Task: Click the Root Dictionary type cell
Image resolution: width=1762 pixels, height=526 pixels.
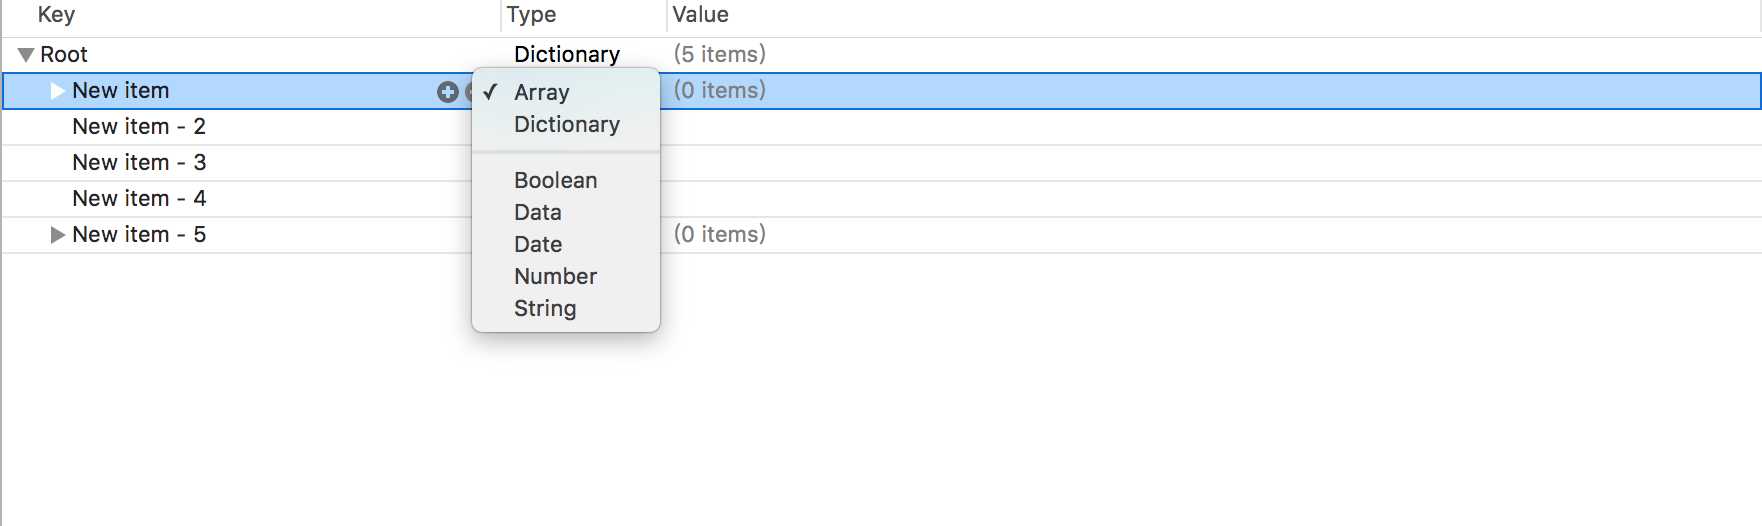Action: tap(567, 55)
